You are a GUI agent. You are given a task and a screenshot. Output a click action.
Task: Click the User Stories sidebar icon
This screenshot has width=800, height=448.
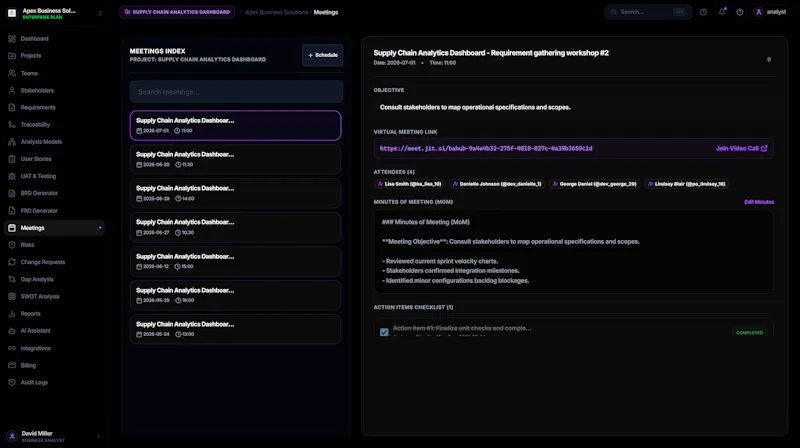coord(12,159)
